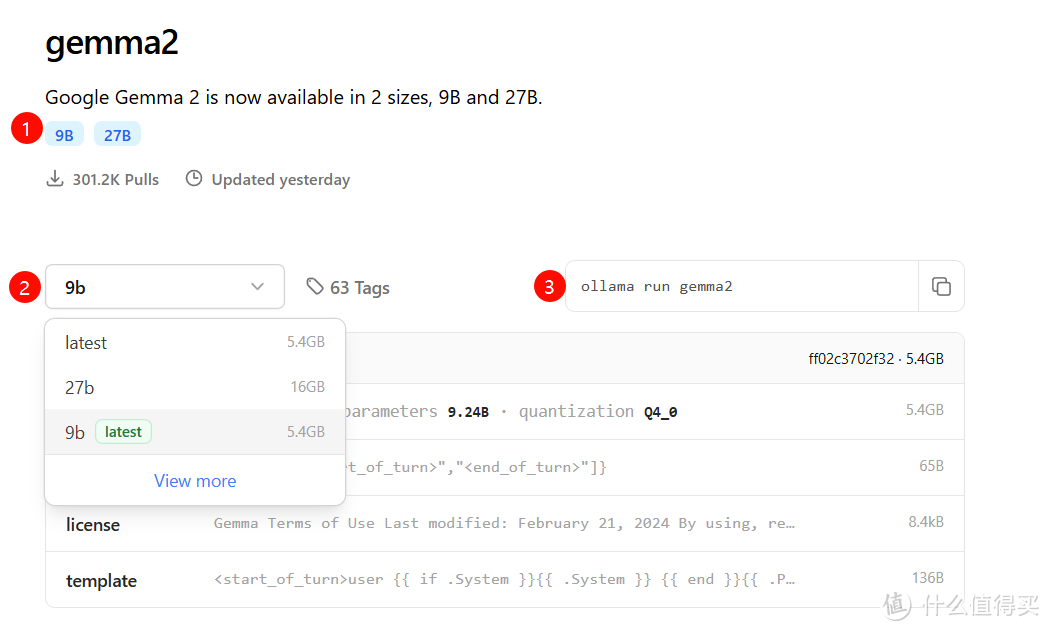Screen dimensions: 1049x631
Task: Click the red number 2 marker
Action: [25, 288]
